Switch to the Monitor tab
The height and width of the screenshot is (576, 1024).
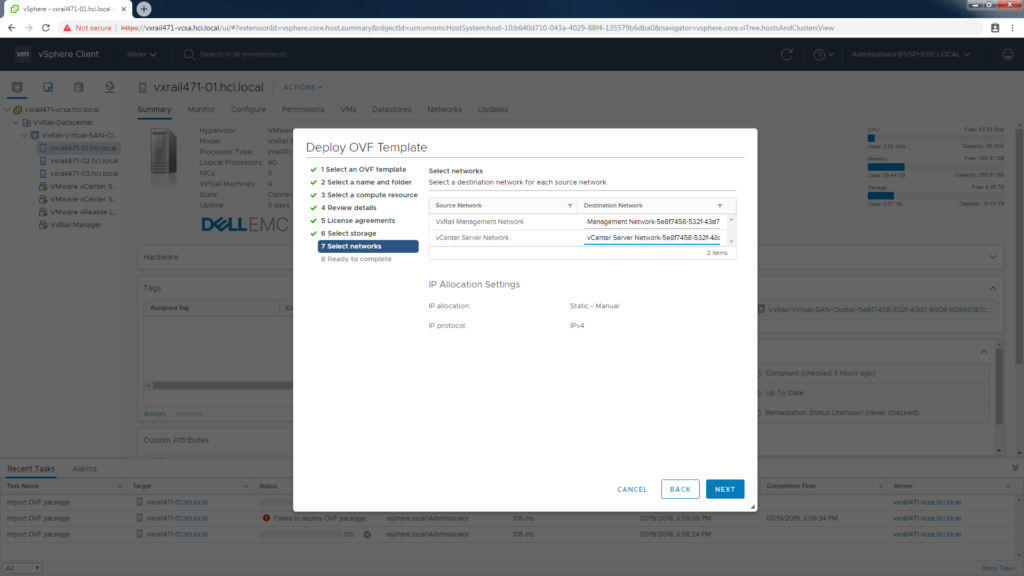pos(201,110)
